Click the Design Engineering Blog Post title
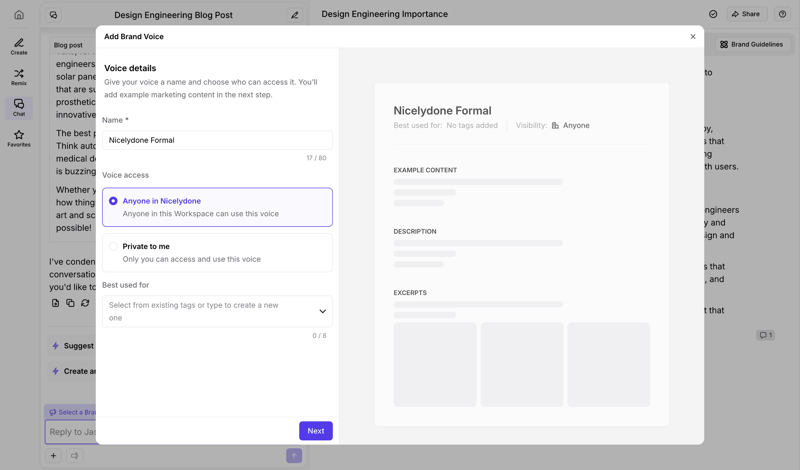Image resolution: width=800 pixels, height=470 pixels. (x=173, y=15)
